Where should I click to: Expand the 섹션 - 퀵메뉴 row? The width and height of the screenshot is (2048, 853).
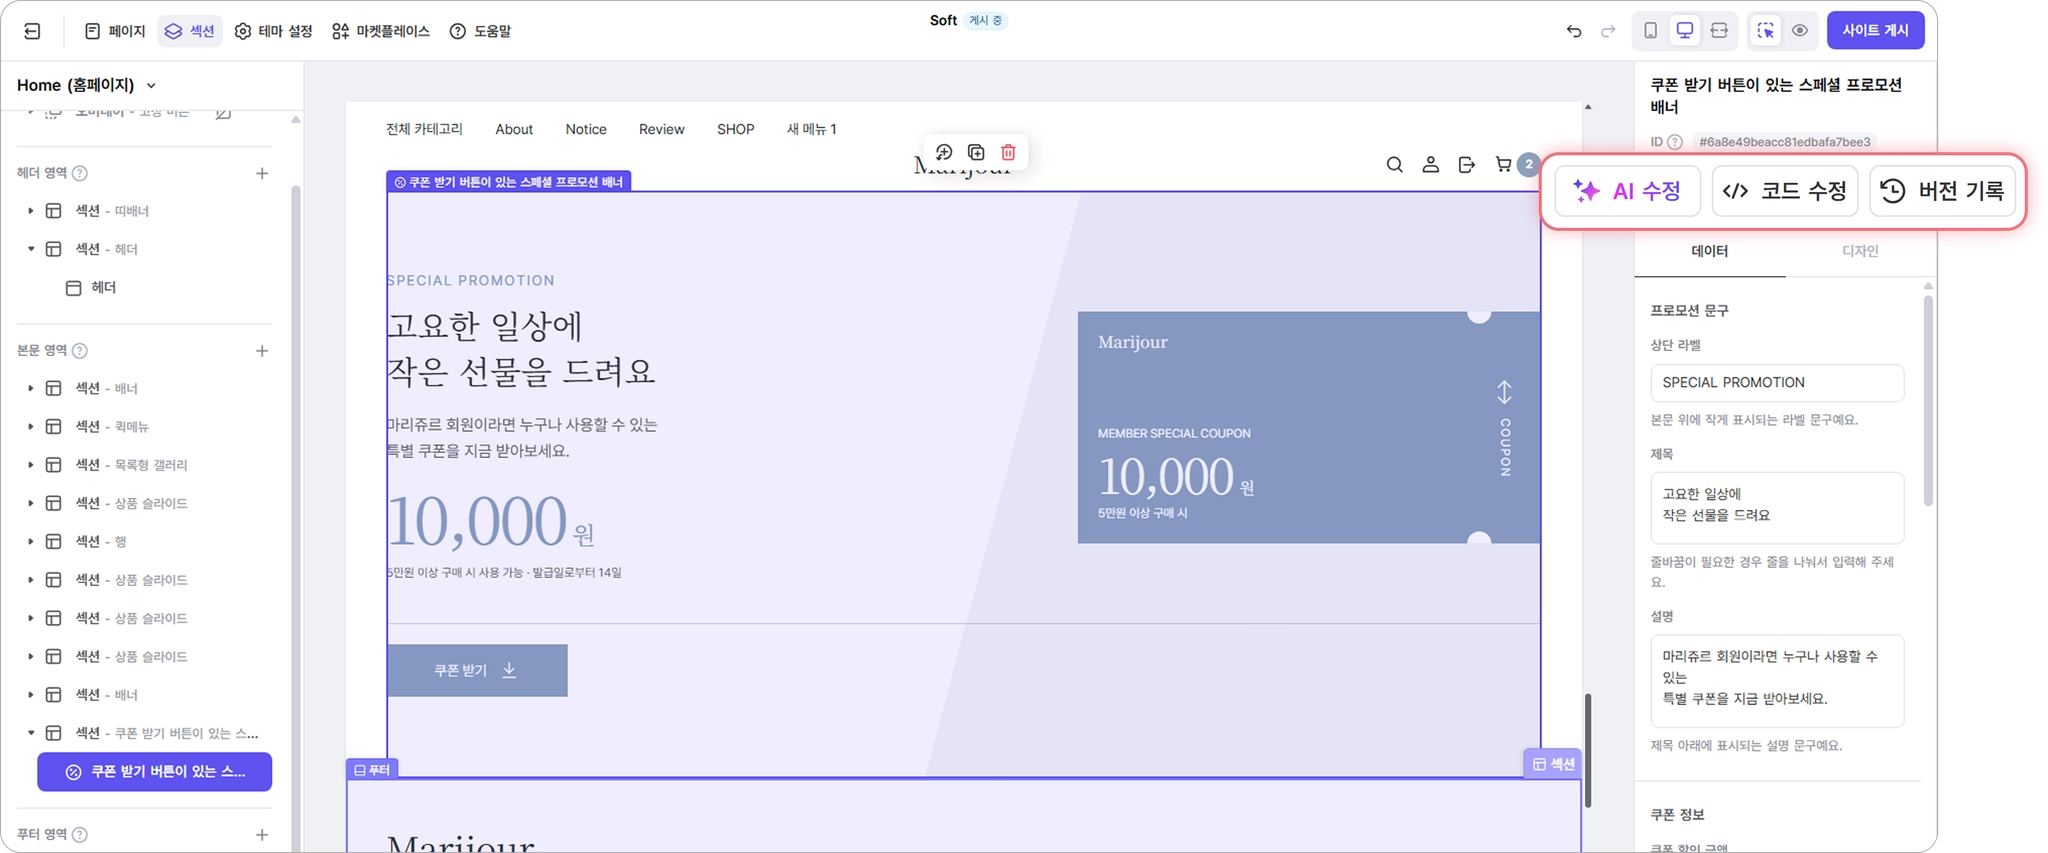[x=30, y=426]
